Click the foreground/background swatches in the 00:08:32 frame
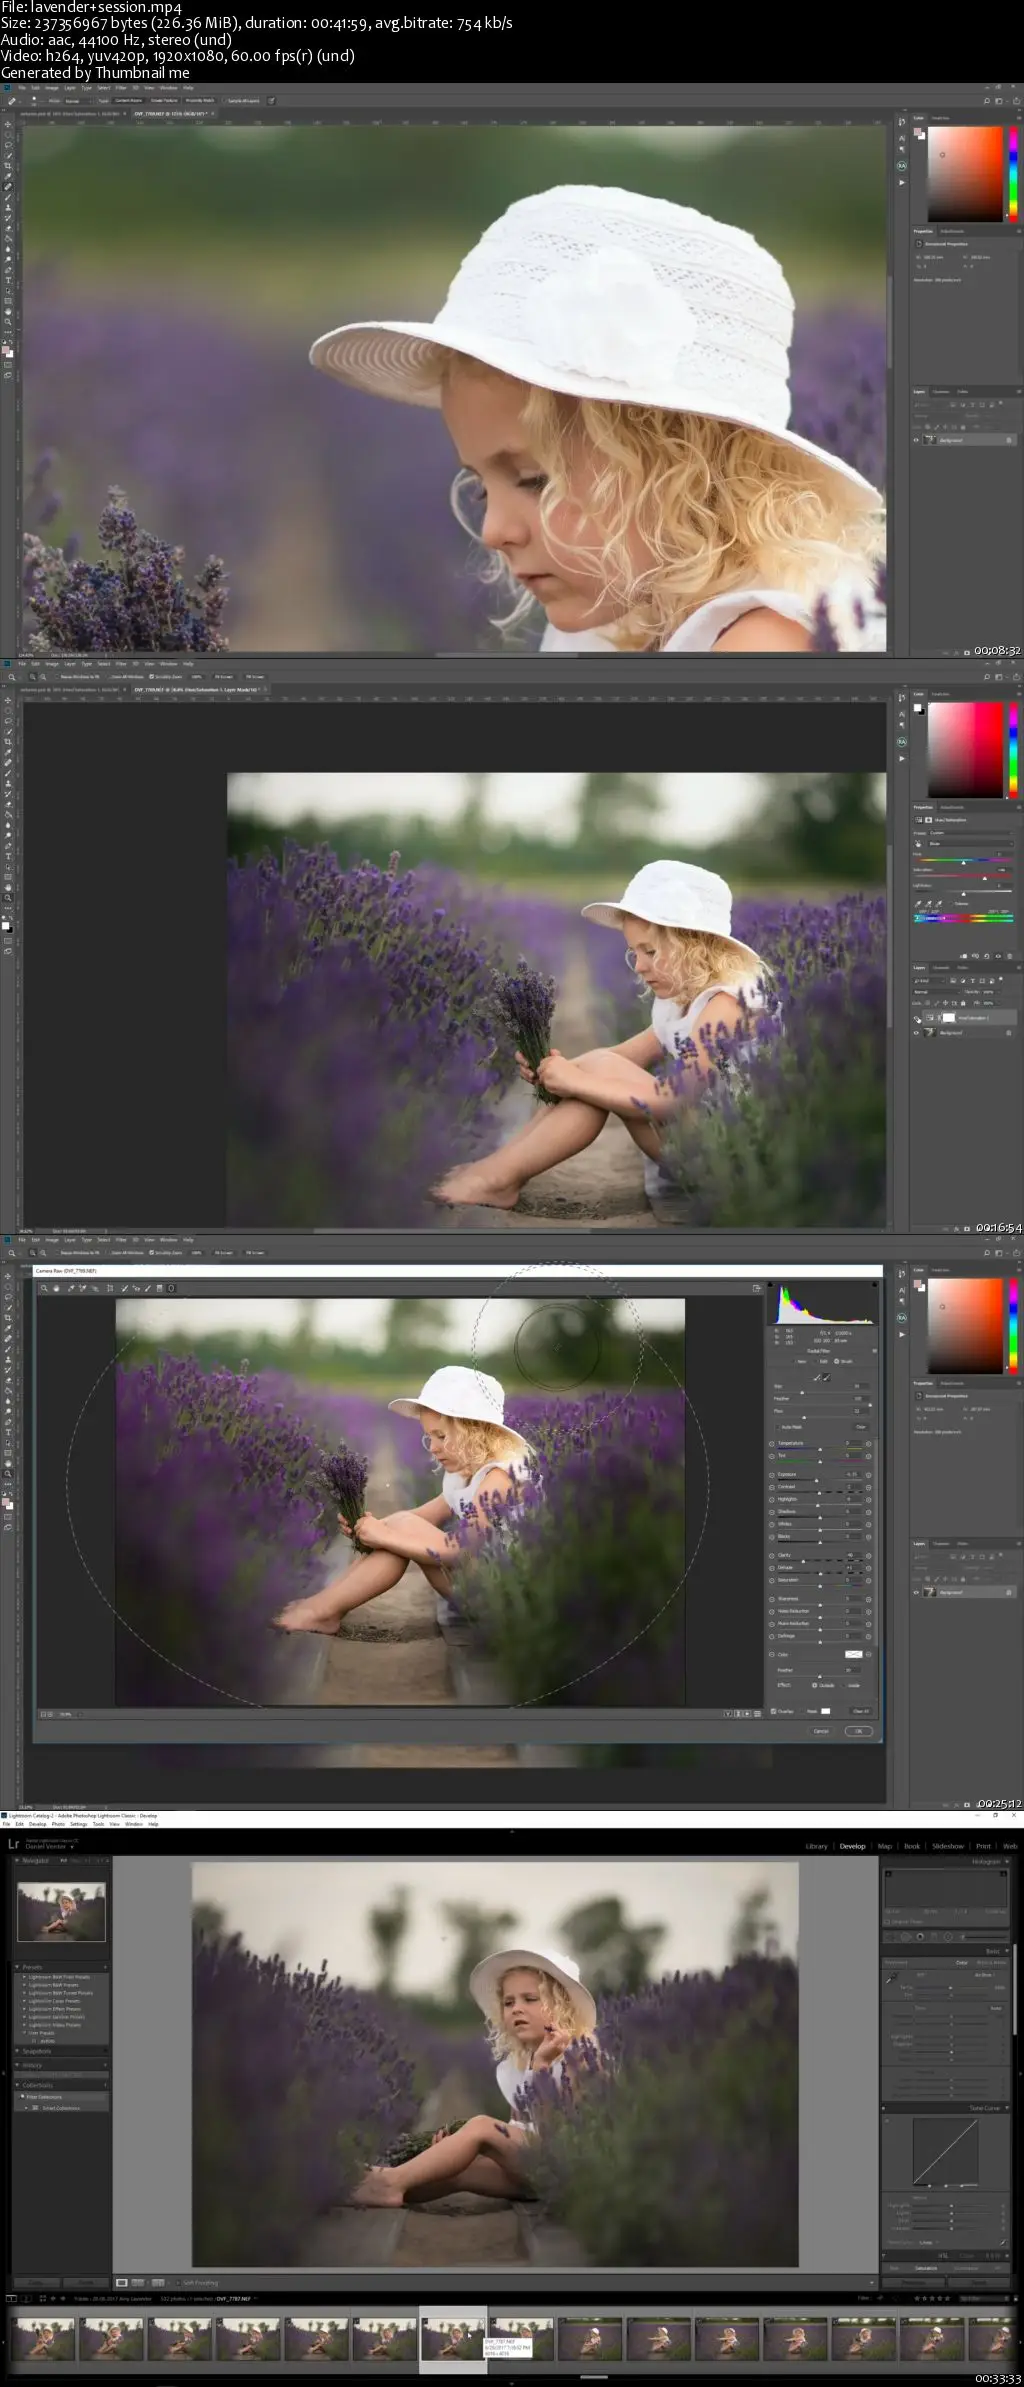Image resolution: width=1024 pixels, height=2387 pixels. coord(8,352)
